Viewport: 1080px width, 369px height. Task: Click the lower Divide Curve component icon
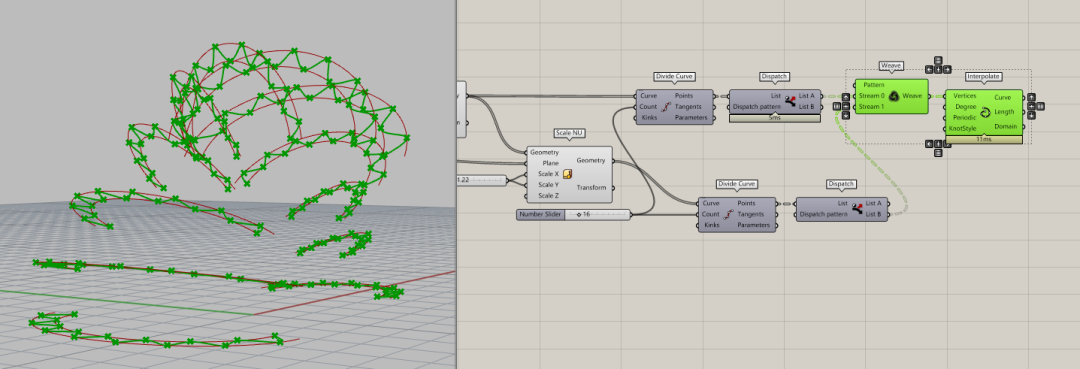729,214
